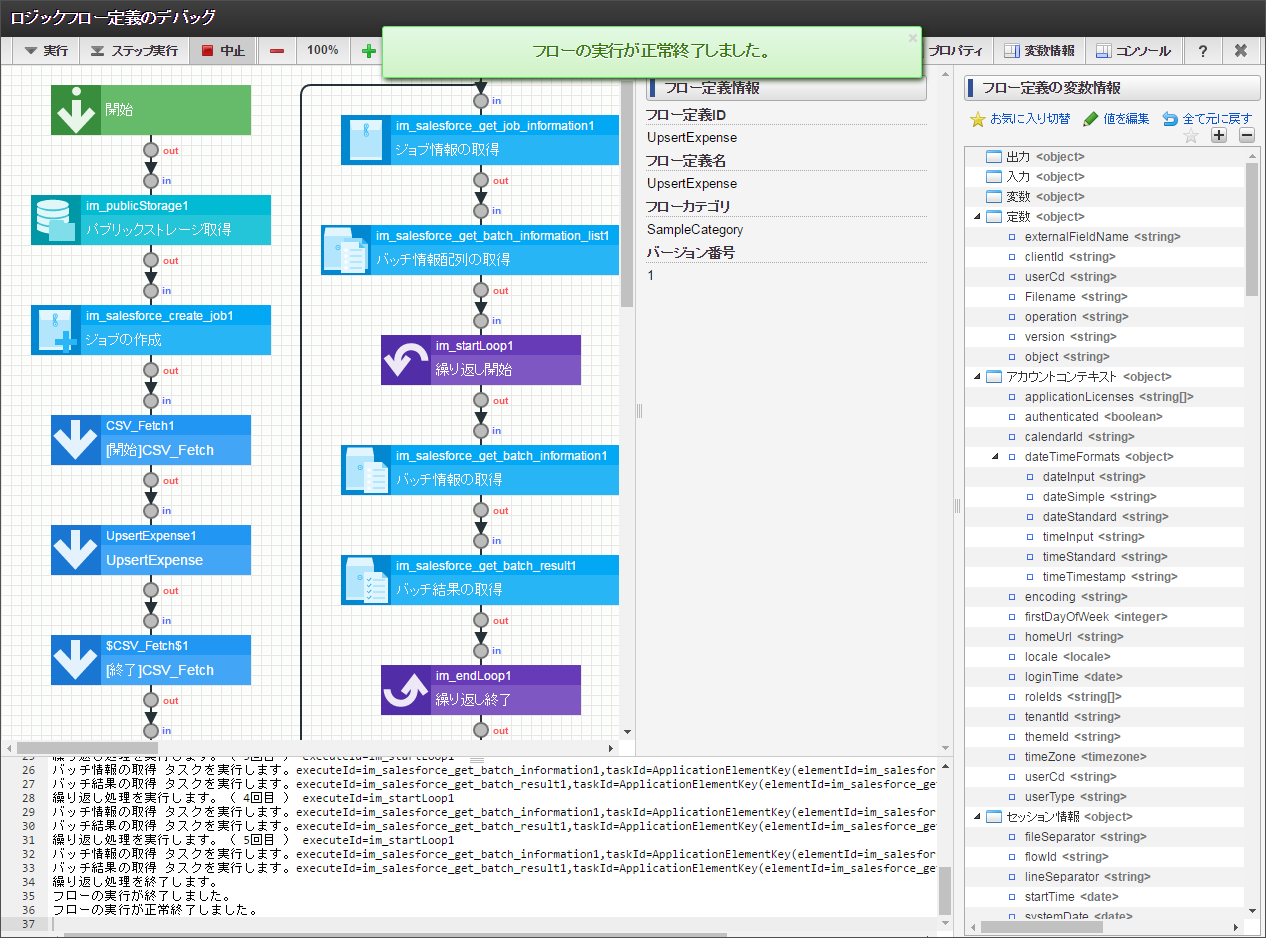Select the CSV_Fetch1 start node arrow icon
The image size is (1266, 938).
[76, 440]
